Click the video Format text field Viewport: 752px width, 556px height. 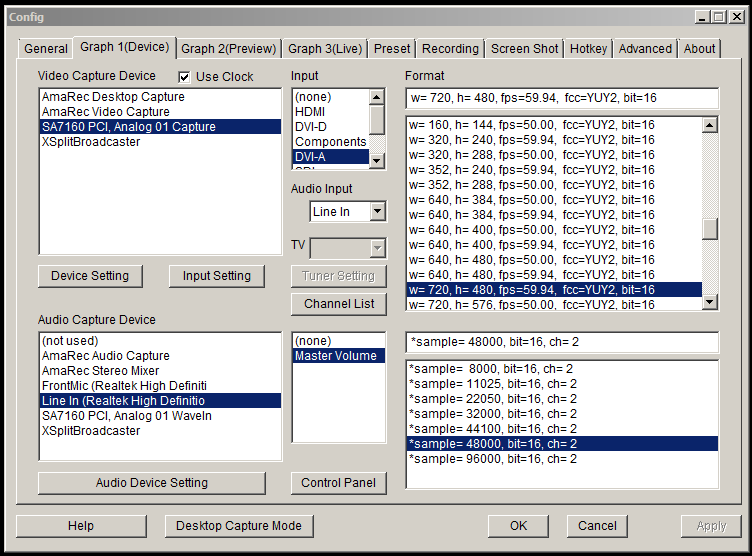click(561, 98)
